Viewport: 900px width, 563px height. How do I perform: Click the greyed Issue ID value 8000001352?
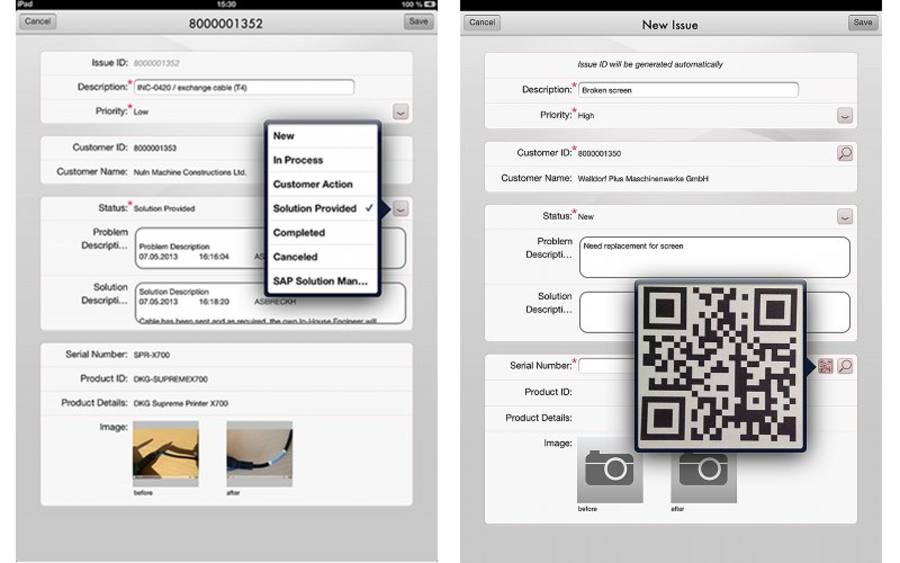[x=156, y=63]
